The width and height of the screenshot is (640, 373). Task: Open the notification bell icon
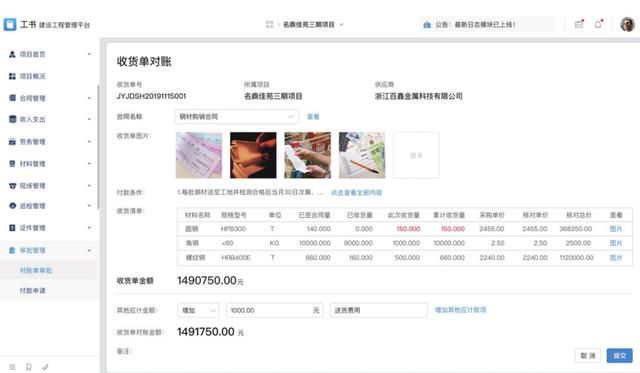[x=598, y=24]
